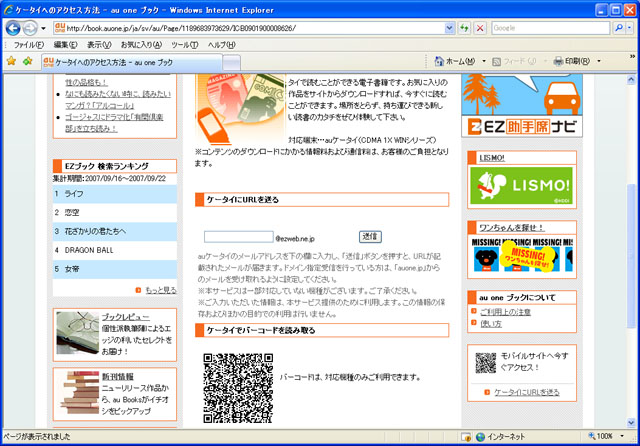This screenshot has height=446, width=640.
Task: Open the ヘルプ(H) menu
Action: (x=222, y=45)
